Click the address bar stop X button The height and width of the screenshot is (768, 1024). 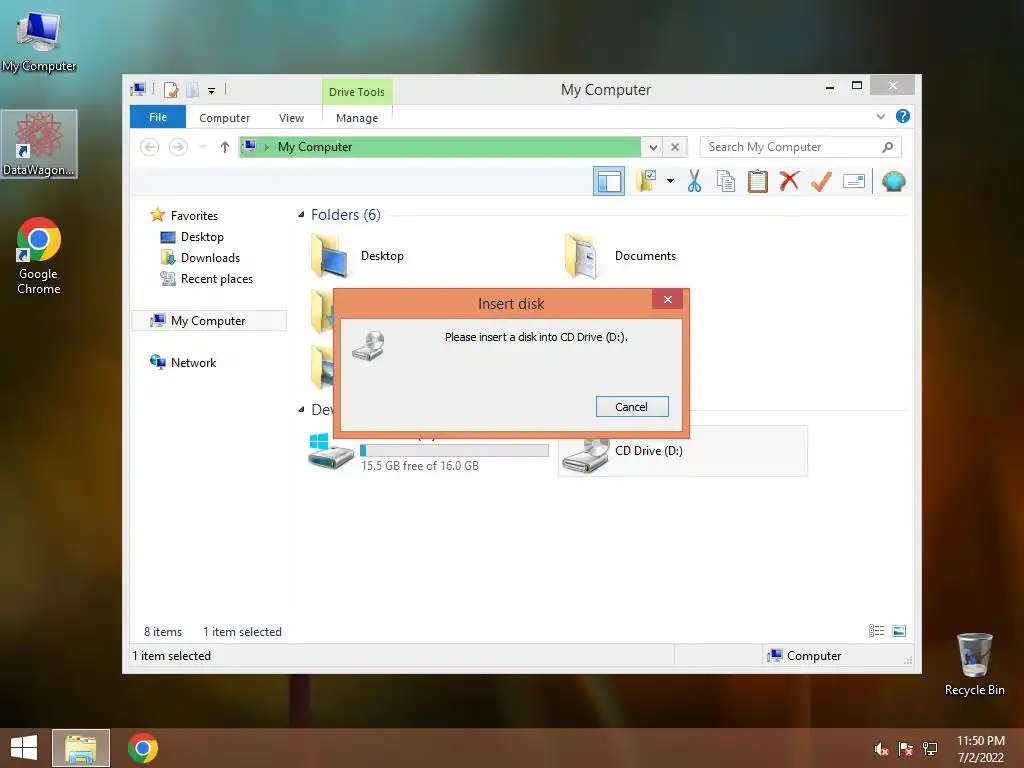click(x=675, y=147)
